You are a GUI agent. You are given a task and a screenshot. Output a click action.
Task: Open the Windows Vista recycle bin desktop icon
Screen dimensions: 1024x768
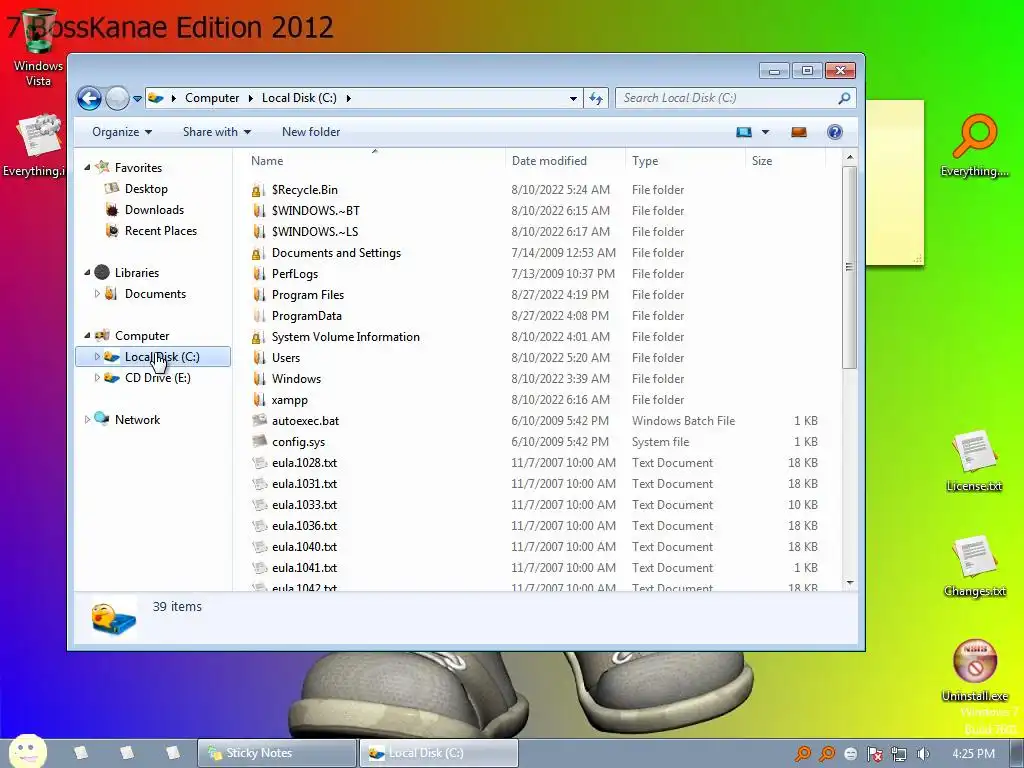[38, 48]
